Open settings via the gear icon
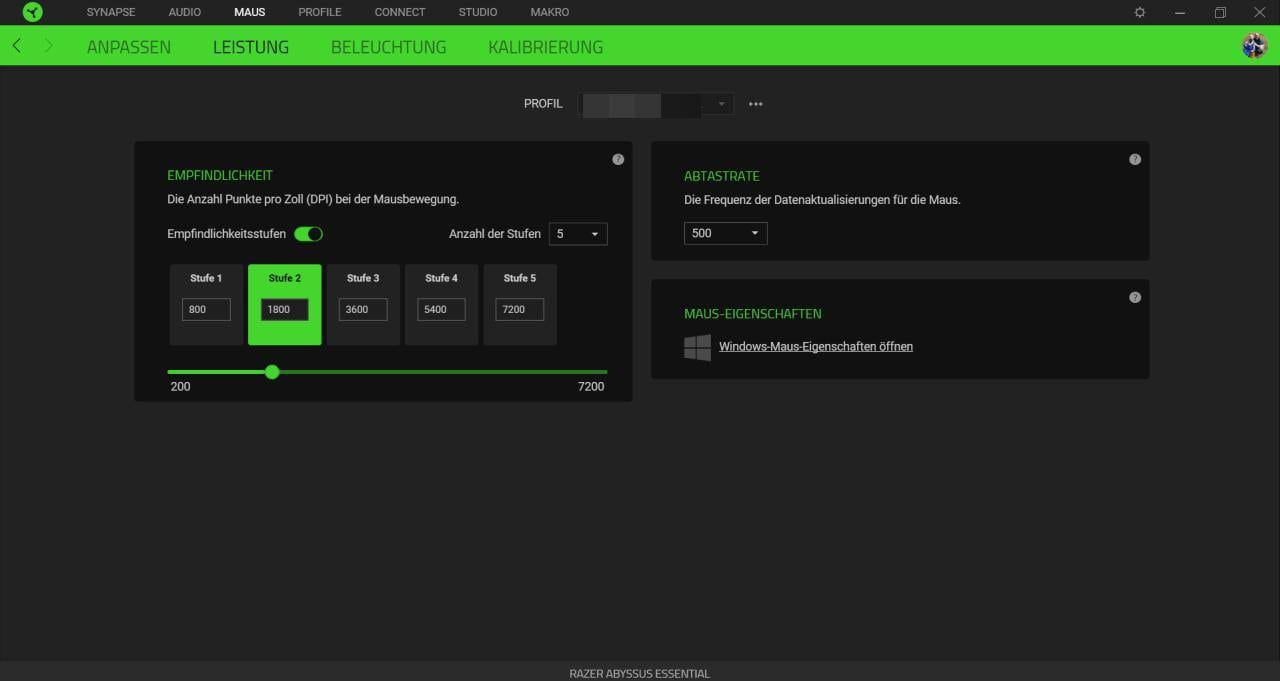This screenshot has height=681, width=1280. coord(1140,12)
